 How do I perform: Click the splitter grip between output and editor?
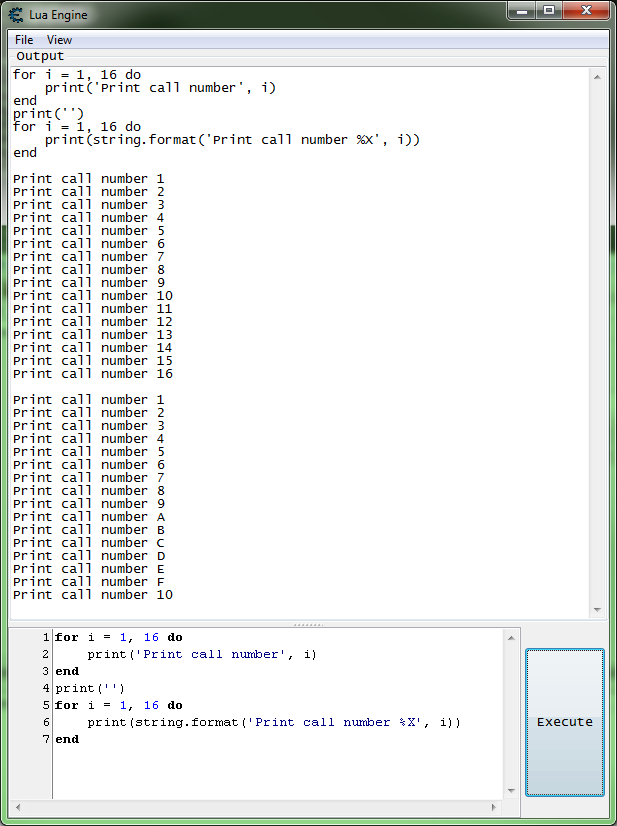(x=308, y=625)
